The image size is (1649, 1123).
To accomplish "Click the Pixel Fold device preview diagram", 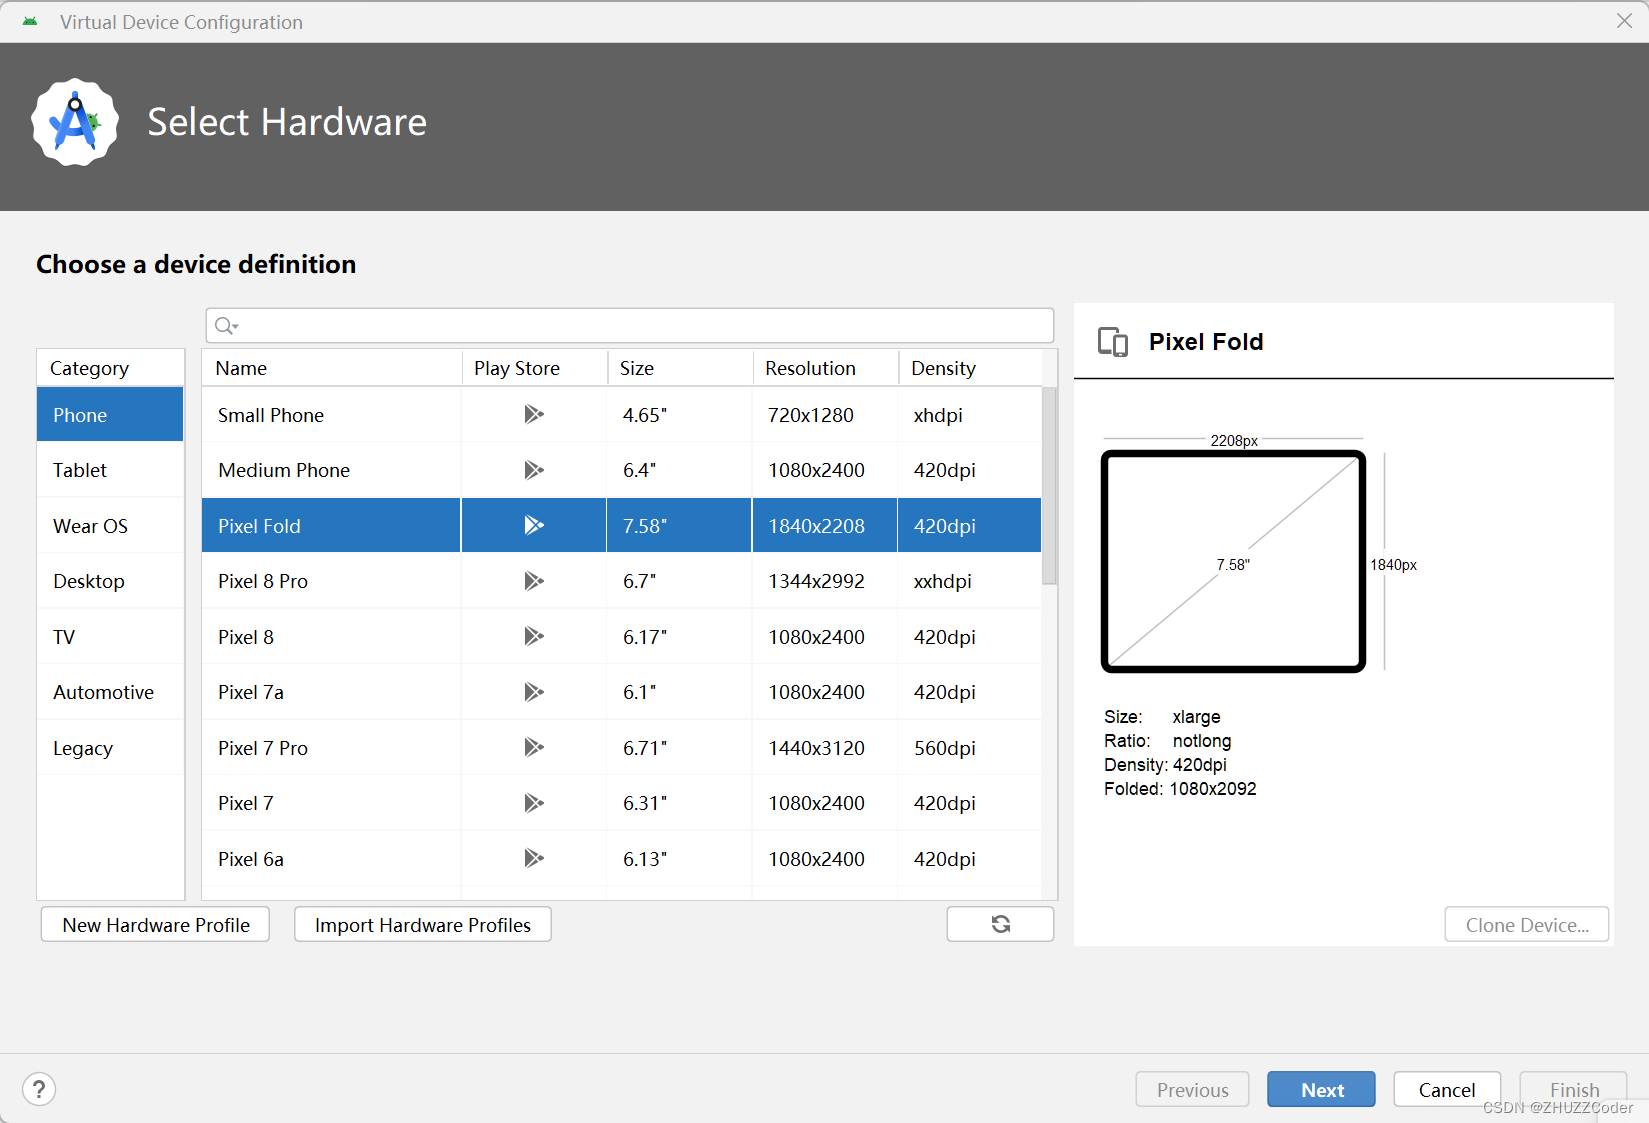I will pyautogui.click(x=1233, y=561).
